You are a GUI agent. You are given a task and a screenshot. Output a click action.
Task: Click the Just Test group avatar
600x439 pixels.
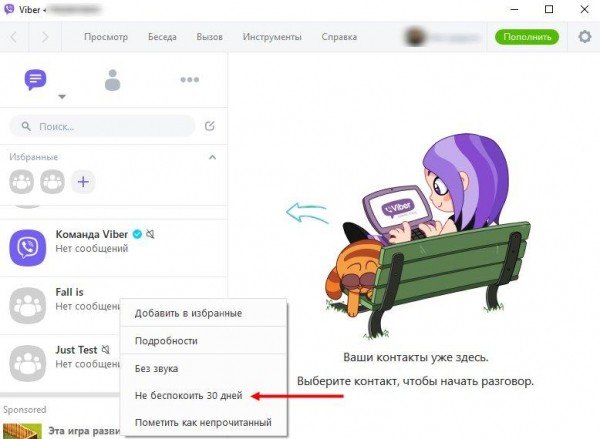pyautogui.click(x=28, y=363)
